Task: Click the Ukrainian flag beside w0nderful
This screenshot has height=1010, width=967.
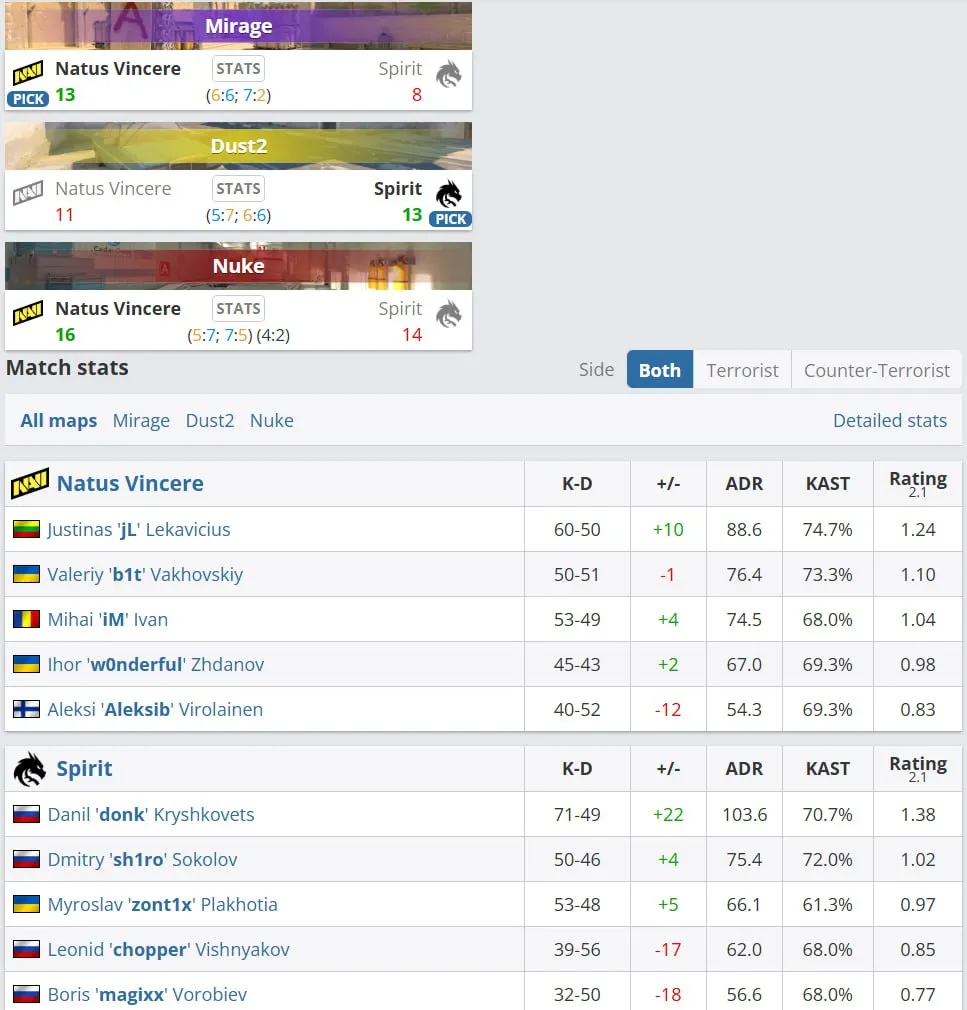Action: point(26,665)
